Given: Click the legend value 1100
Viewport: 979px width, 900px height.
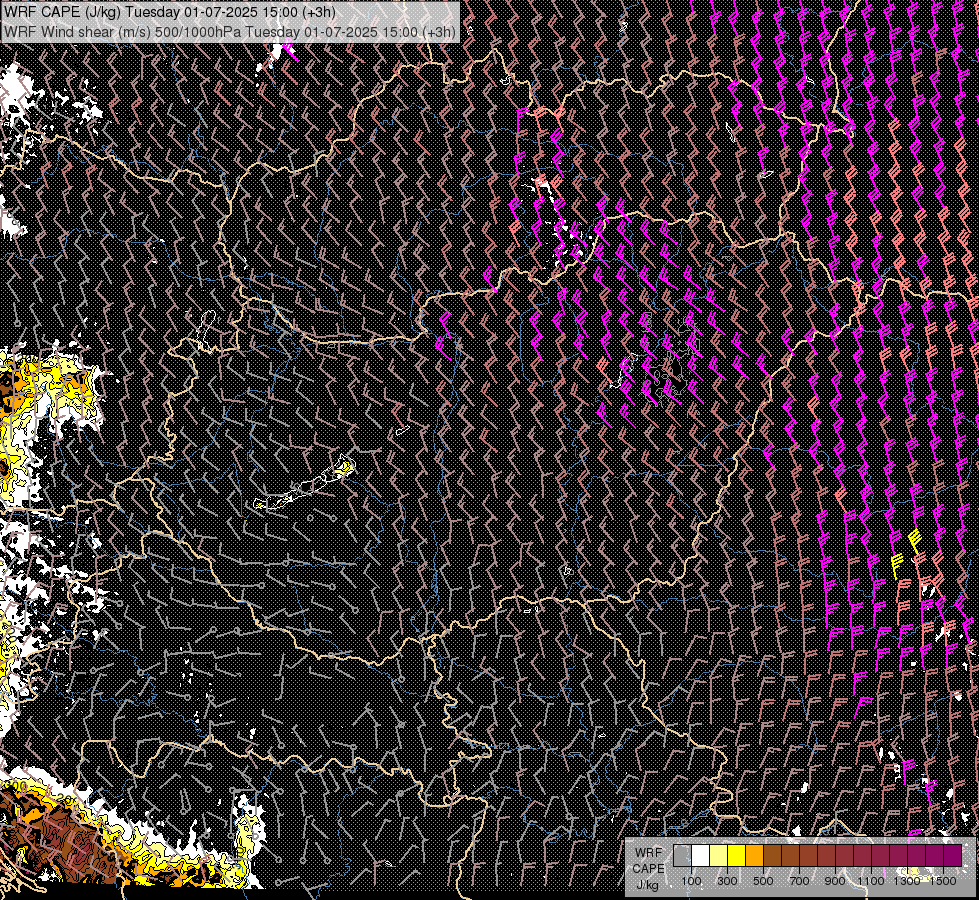Looking at the screenshot, I should 870,881.
